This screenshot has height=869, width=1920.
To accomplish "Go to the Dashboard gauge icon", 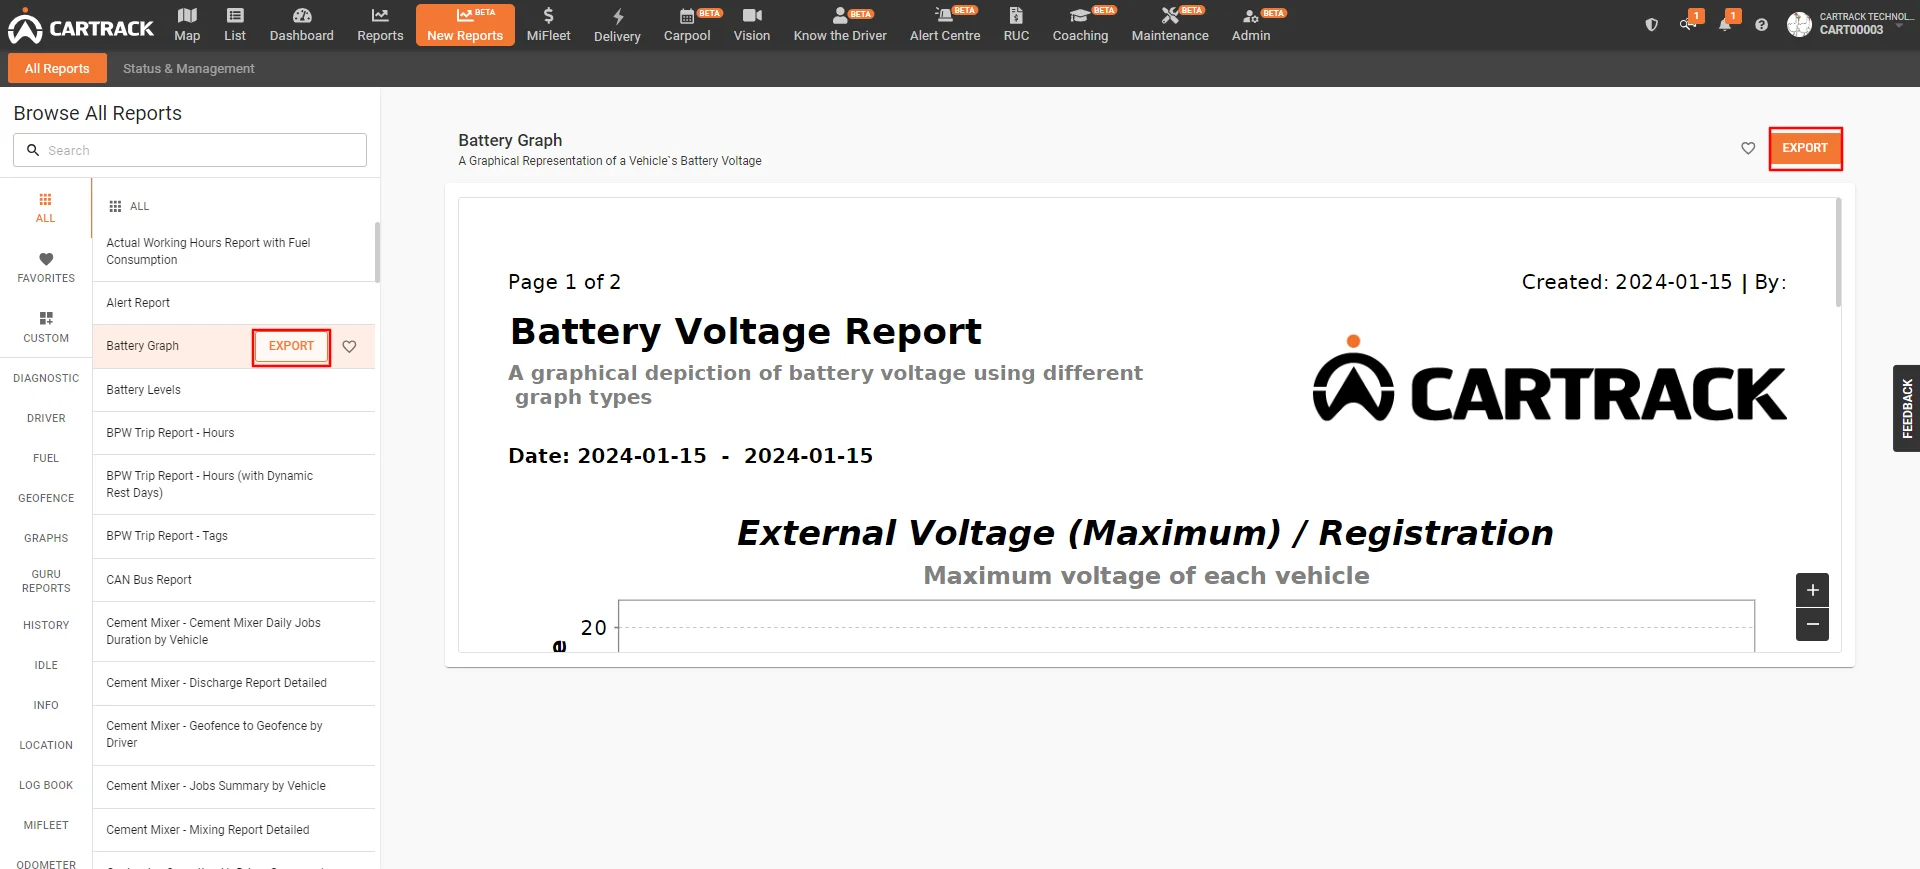I will click(302, 15).
